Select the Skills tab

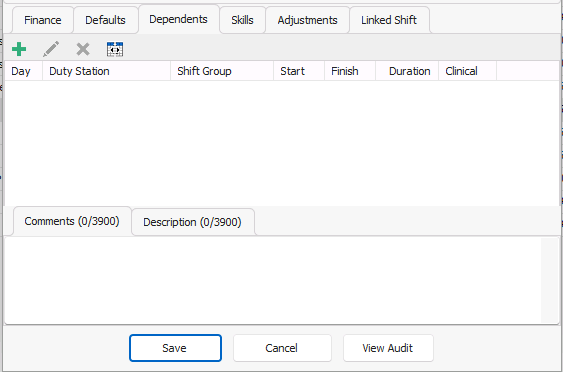pyautogui.click(x=242, y=20)
